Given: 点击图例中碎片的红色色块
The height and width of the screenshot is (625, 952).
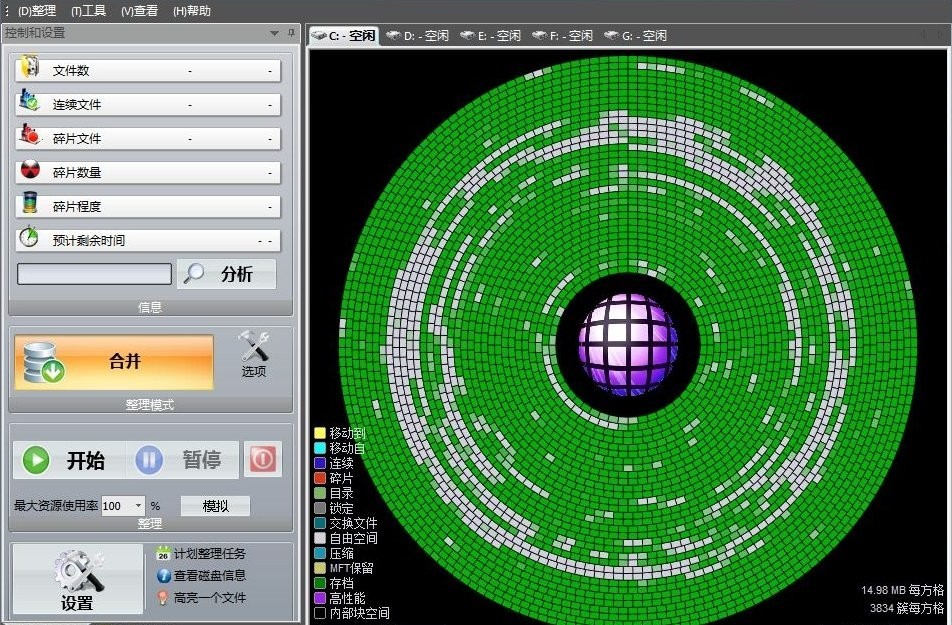Looking at the screenshot, I should (x=322, y=478).
